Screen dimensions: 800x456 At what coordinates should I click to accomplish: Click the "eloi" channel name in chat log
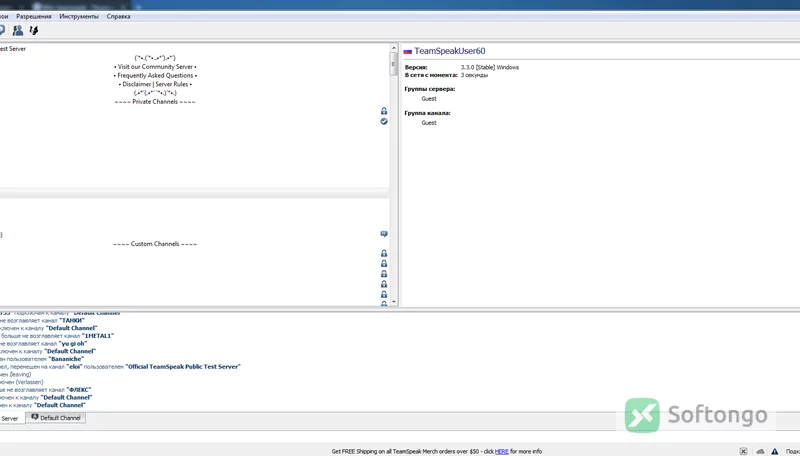[74, 366]
